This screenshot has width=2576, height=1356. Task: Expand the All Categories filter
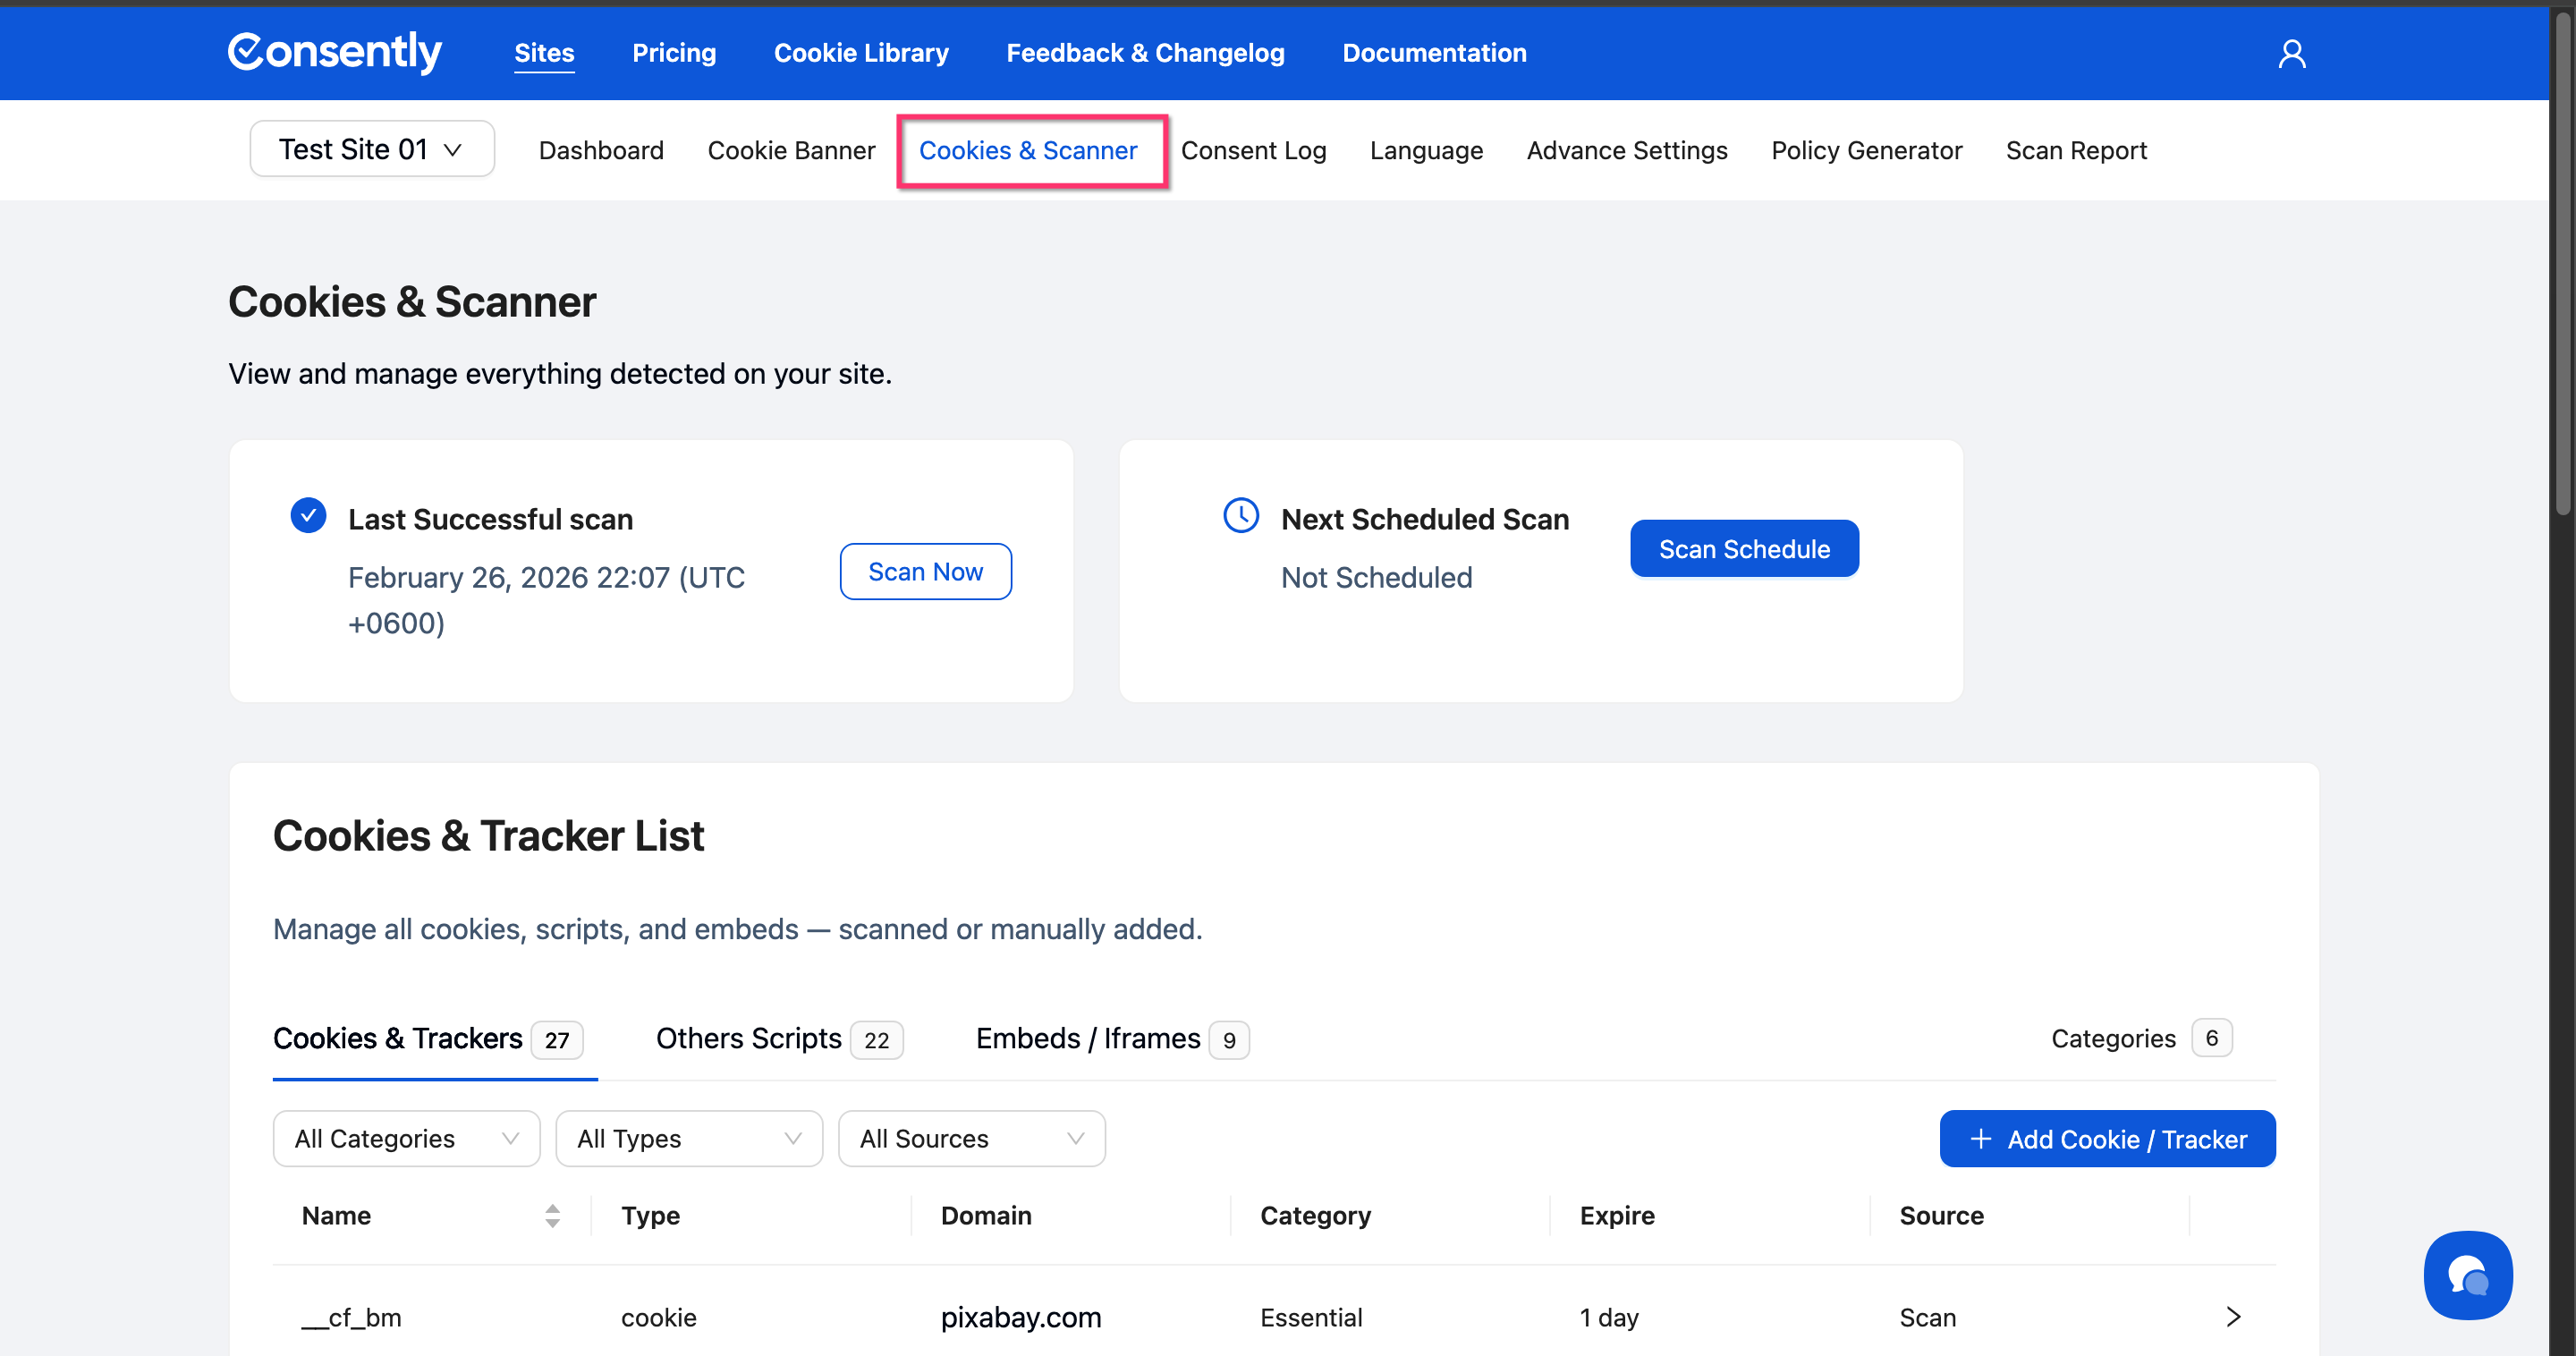pyautogui.click(x=406, y=1138)
